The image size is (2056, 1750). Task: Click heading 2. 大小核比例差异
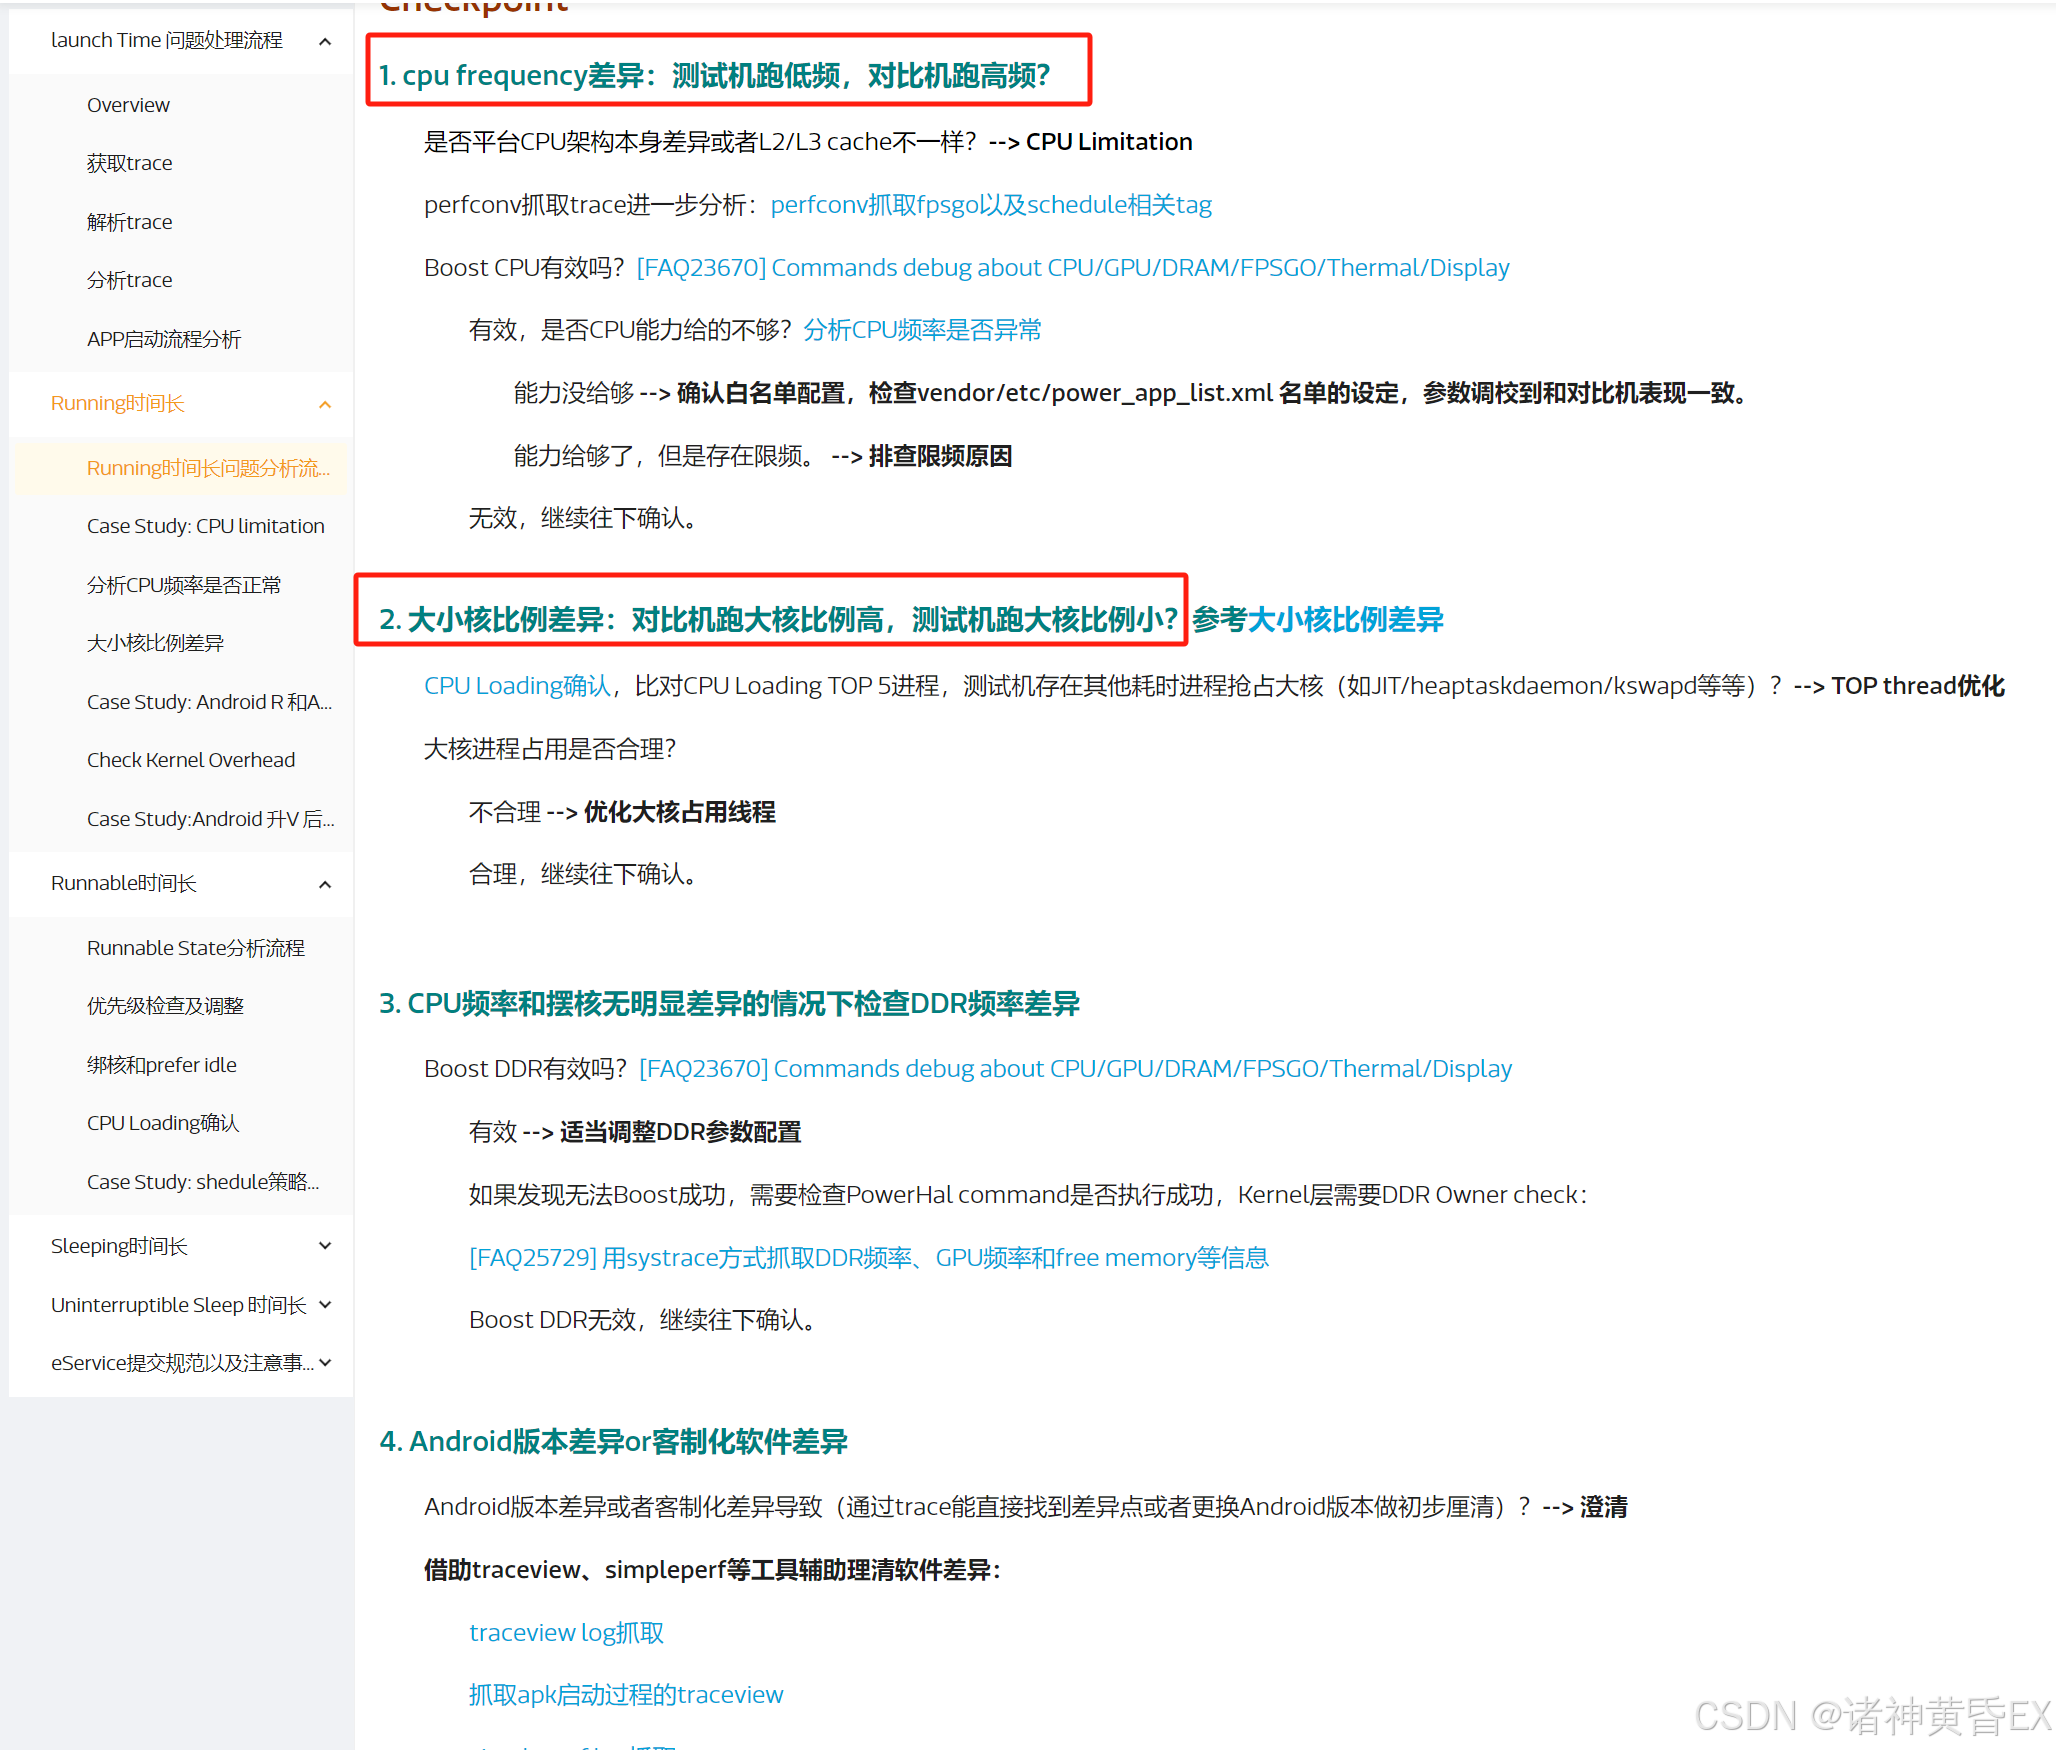(778, 620)
